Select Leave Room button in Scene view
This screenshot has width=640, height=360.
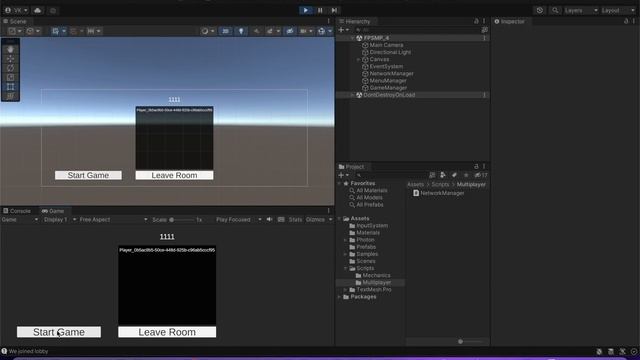point(174,175)
